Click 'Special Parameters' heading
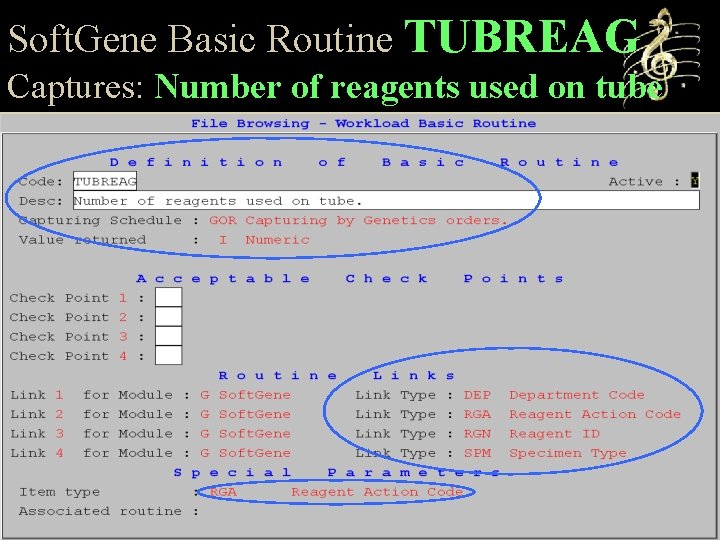Image resolution: width=720 pixels, height=540 pixels. click(x=336, y=472)
